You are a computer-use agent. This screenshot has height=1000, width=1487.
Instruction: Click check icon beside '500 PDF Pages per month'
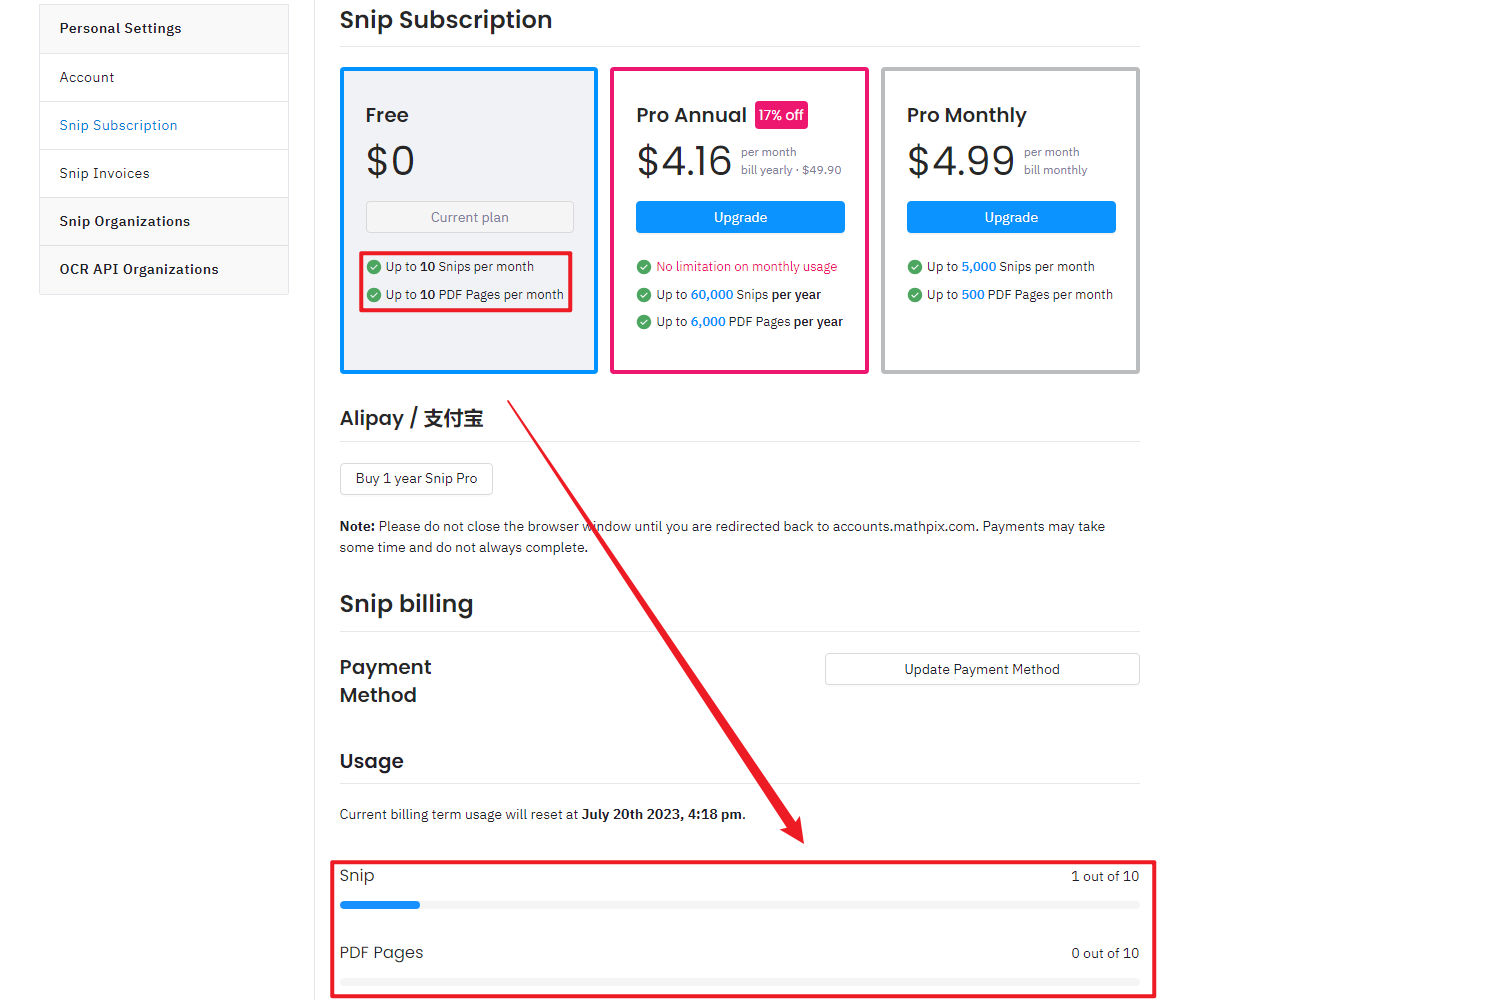point(914,295)
